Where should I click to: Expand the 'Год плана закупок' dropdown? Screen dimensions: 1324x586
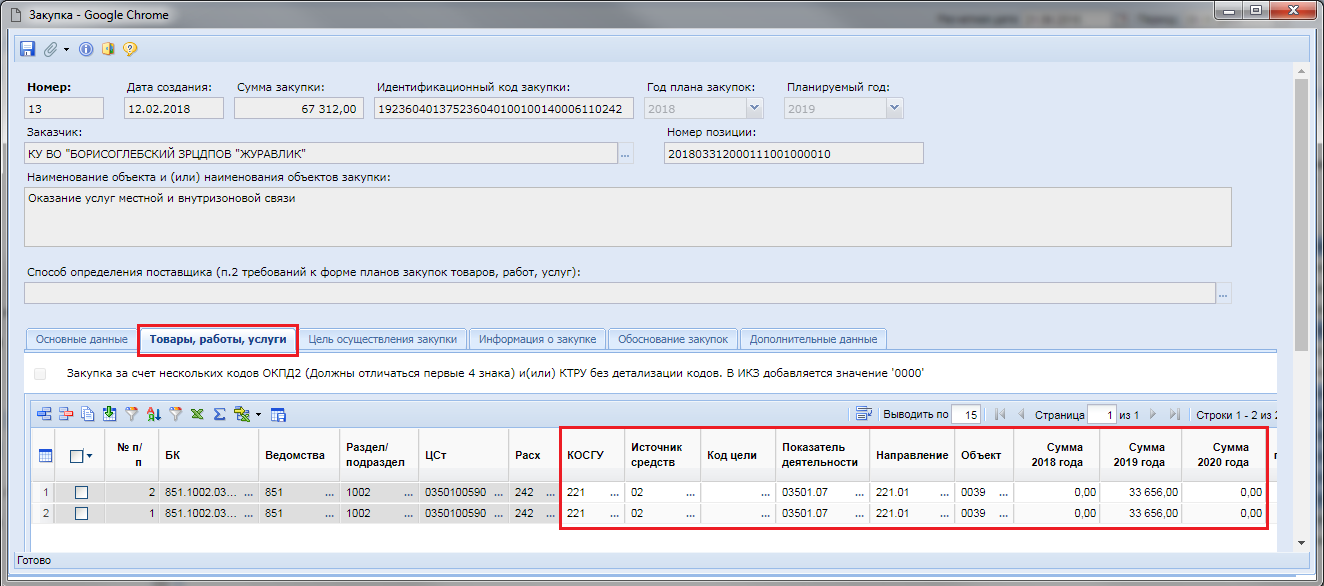click(753, 109)
